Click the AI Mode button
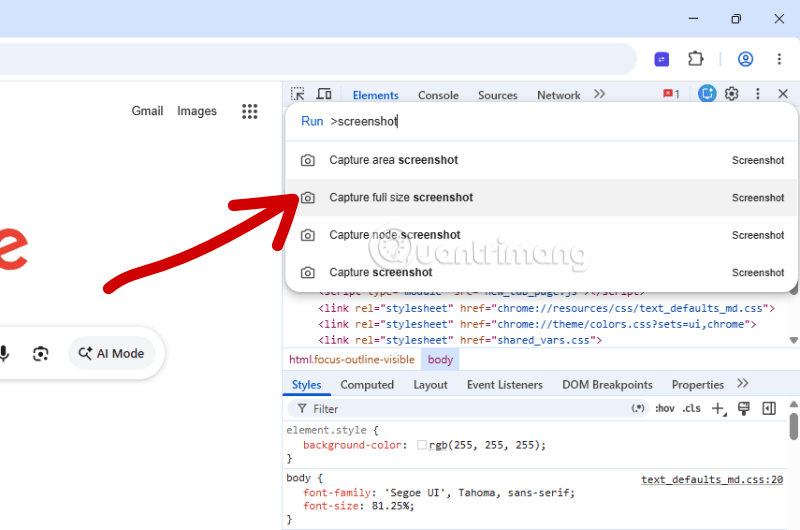800x530 pixels. pos(112,354)
